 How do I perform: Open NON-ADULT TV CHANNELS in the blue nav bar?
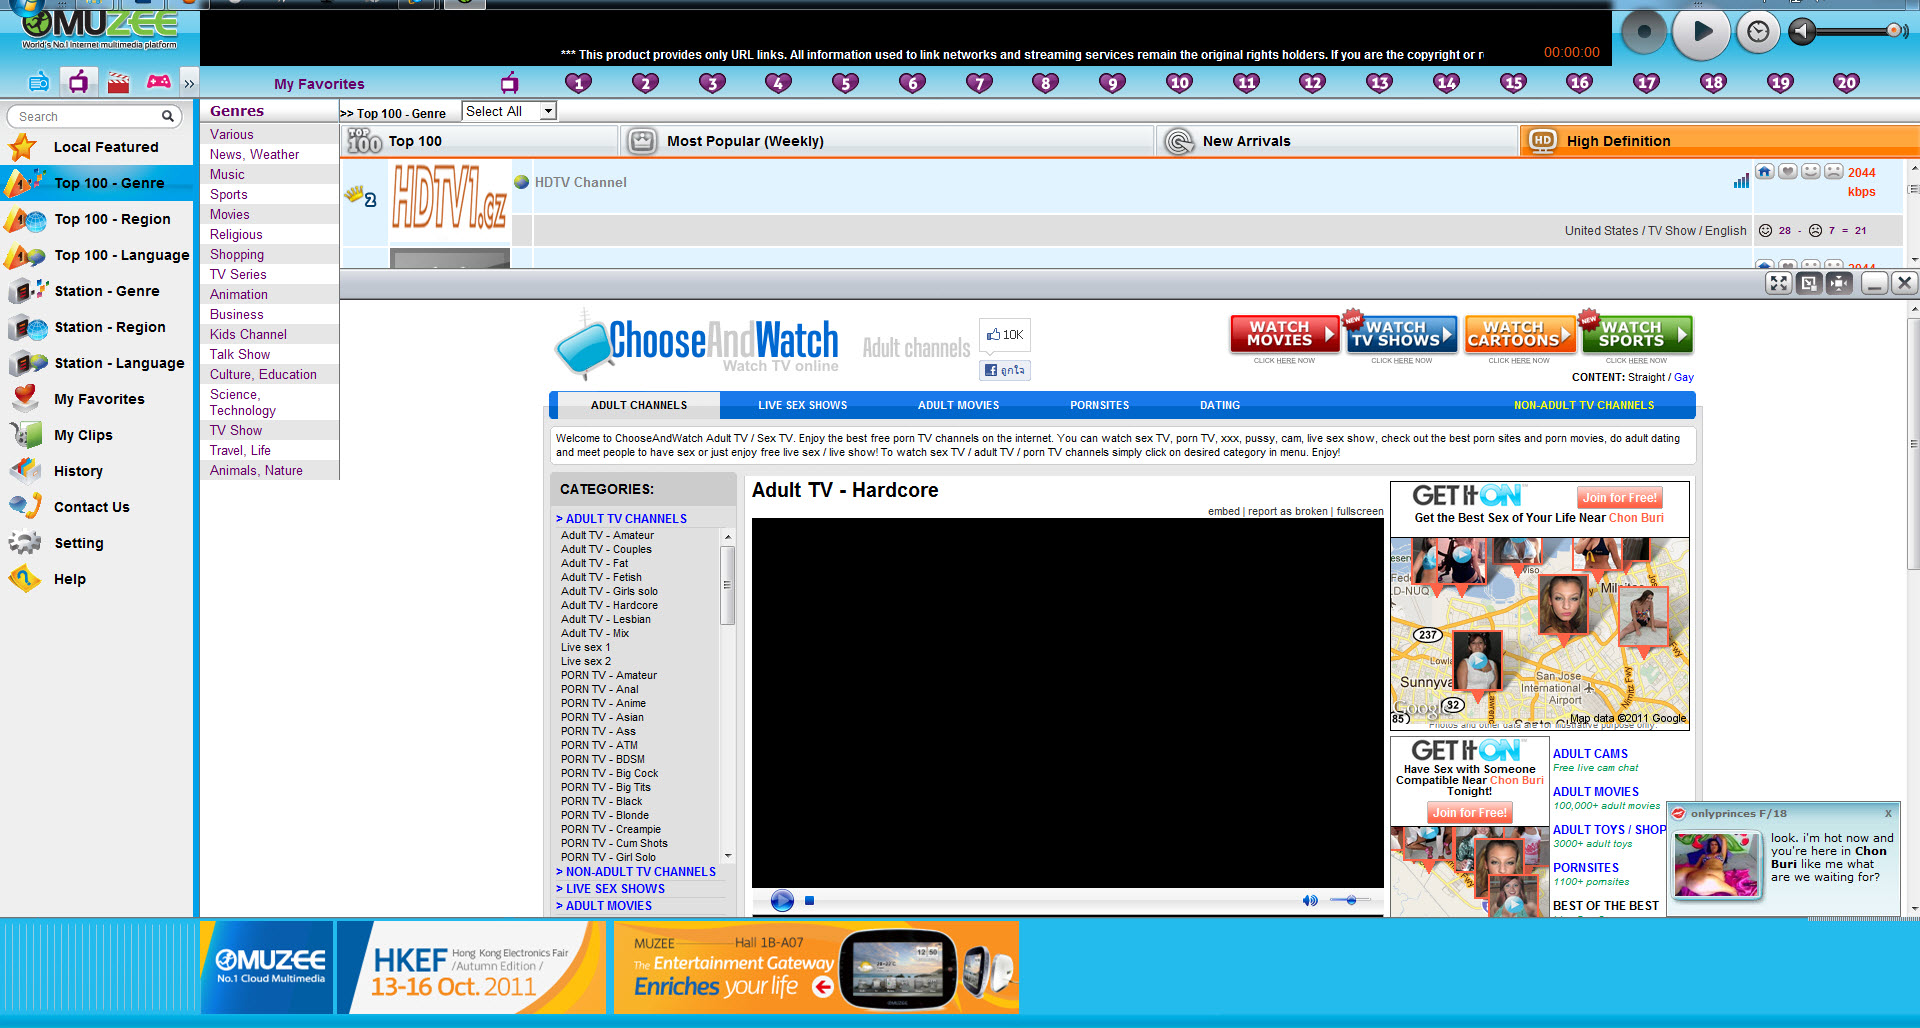(1584, 405)
